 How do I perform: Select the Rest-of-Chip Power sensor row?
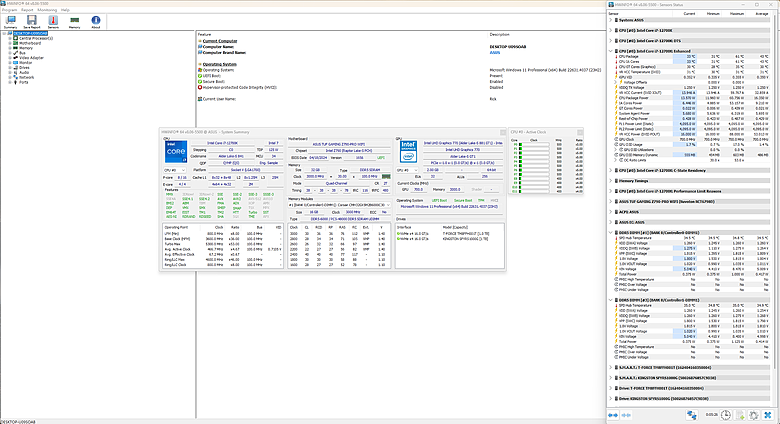click(691, 119)
